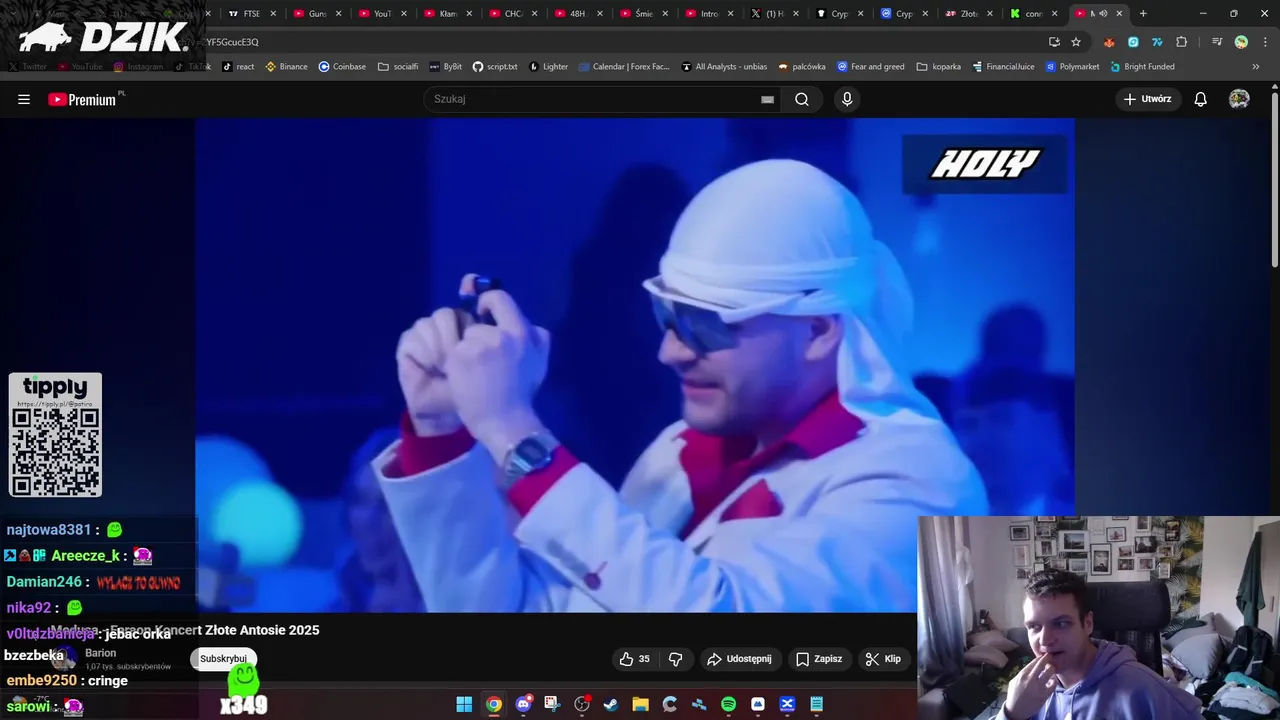Viewport: 1280px width, 720px height.
Task: Open the Polymarket bookmark
Action: pos(1073,67)
